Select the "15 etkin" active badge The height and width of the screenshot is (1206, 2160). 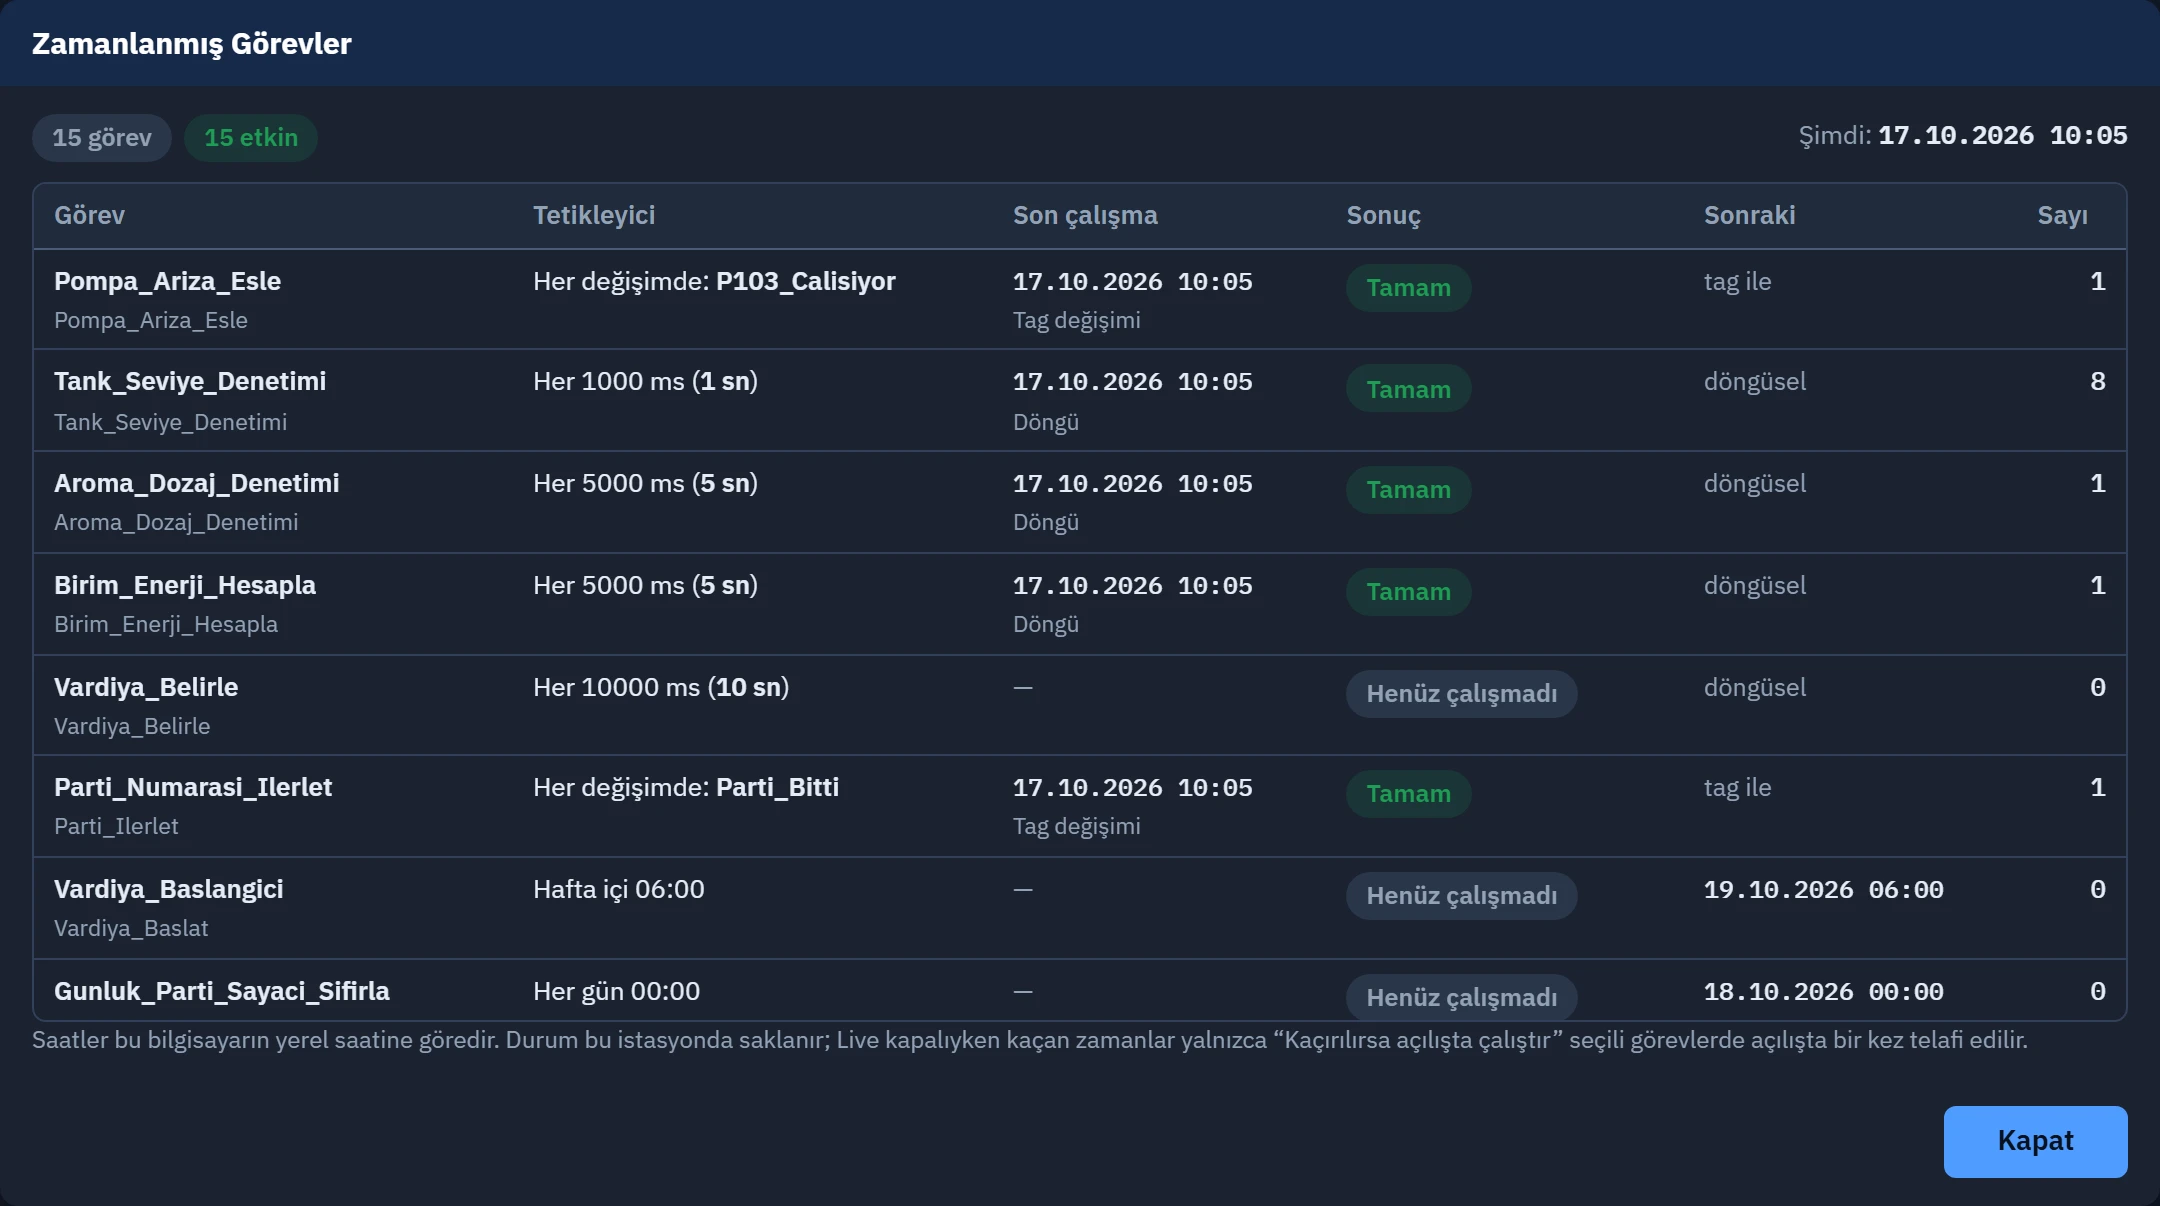(x=251, y=138)
